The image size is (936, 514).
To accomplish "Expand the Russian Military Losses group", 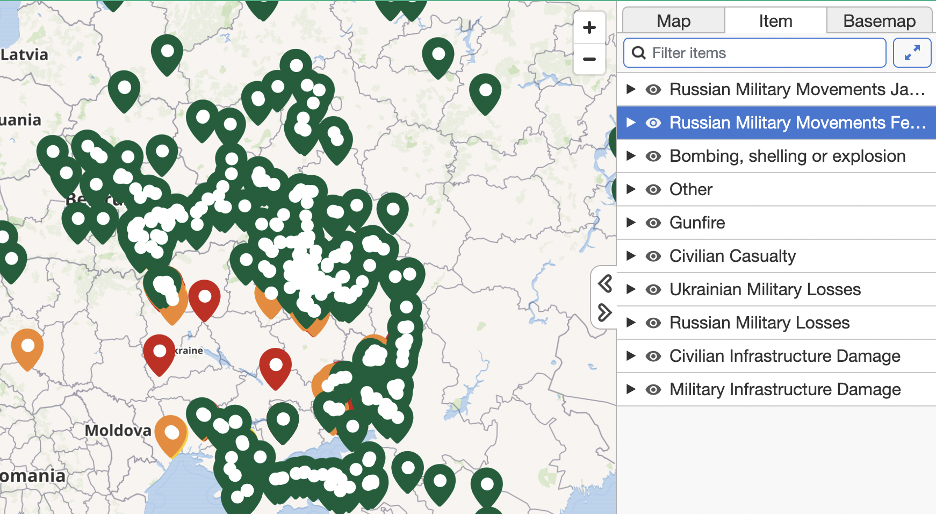I will point(630,323).
